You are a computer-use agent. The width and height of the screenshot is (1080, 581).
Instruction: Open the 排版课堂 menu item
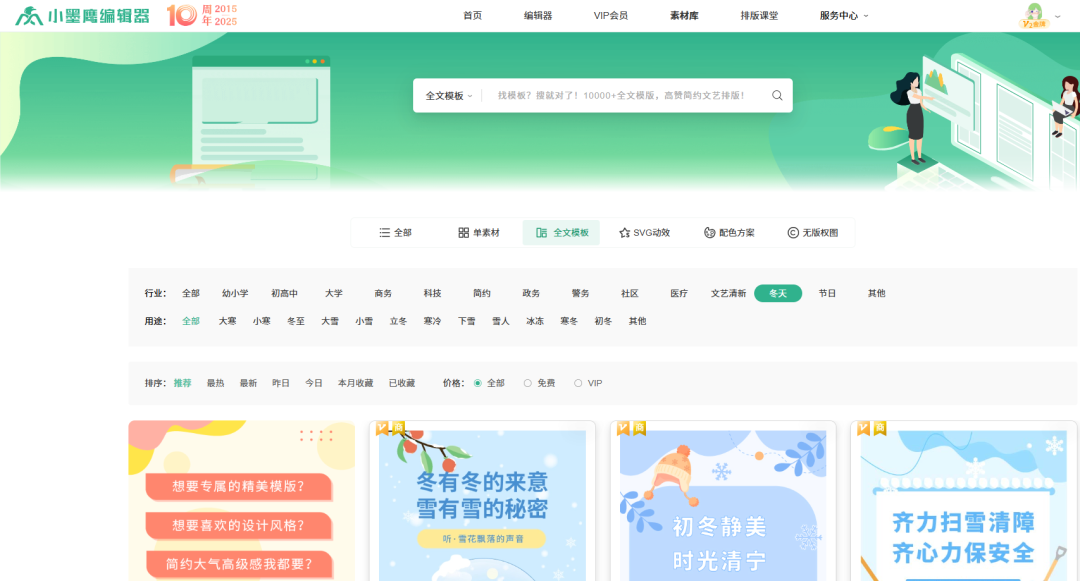[x=759, y=15]
